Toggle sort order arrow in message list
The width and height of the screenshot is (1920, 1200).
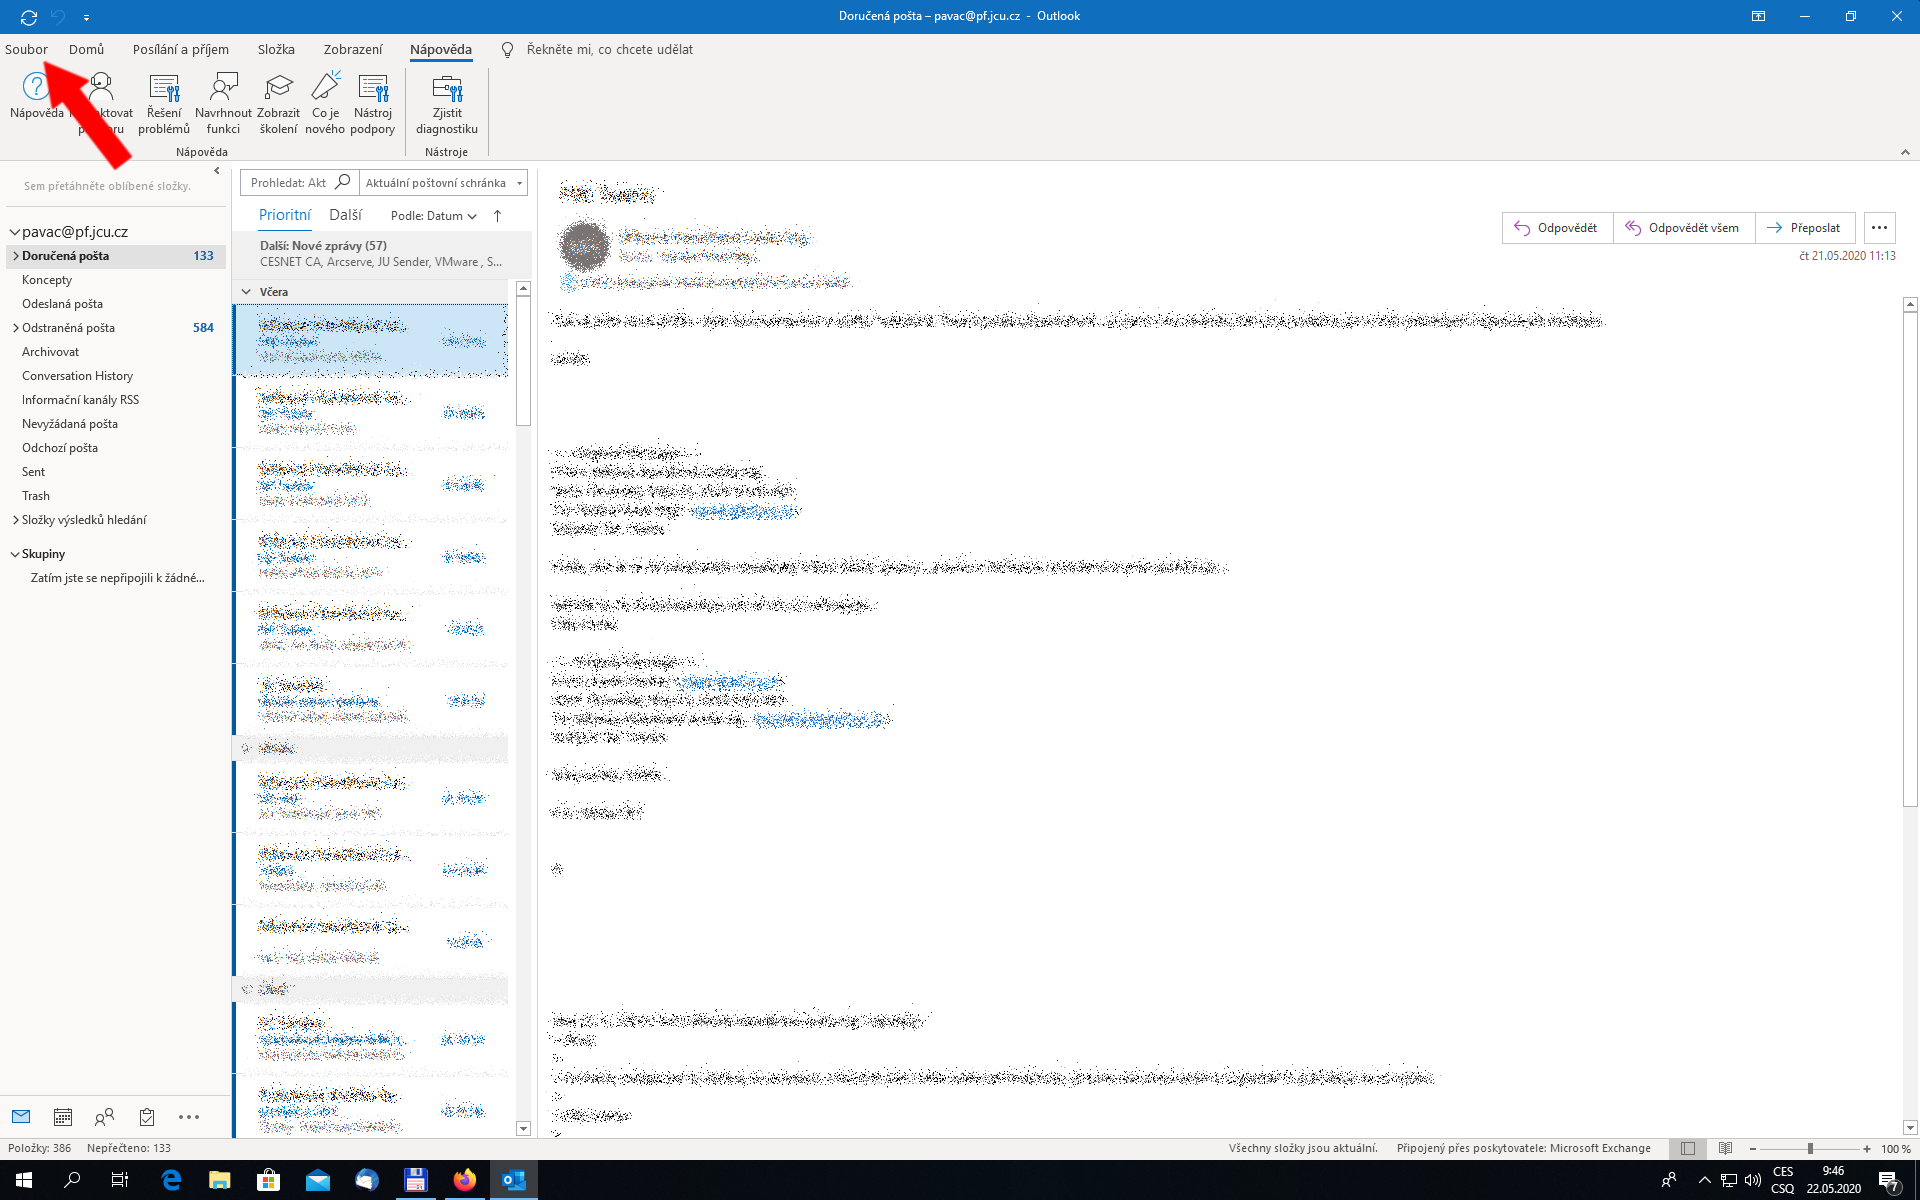click(x=497, y=216)
